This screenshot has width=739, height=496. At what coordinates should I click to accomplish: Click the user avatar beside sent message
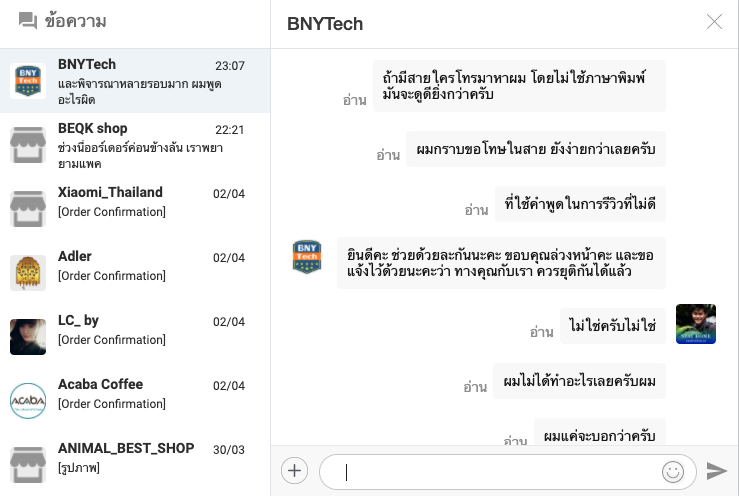696,324
